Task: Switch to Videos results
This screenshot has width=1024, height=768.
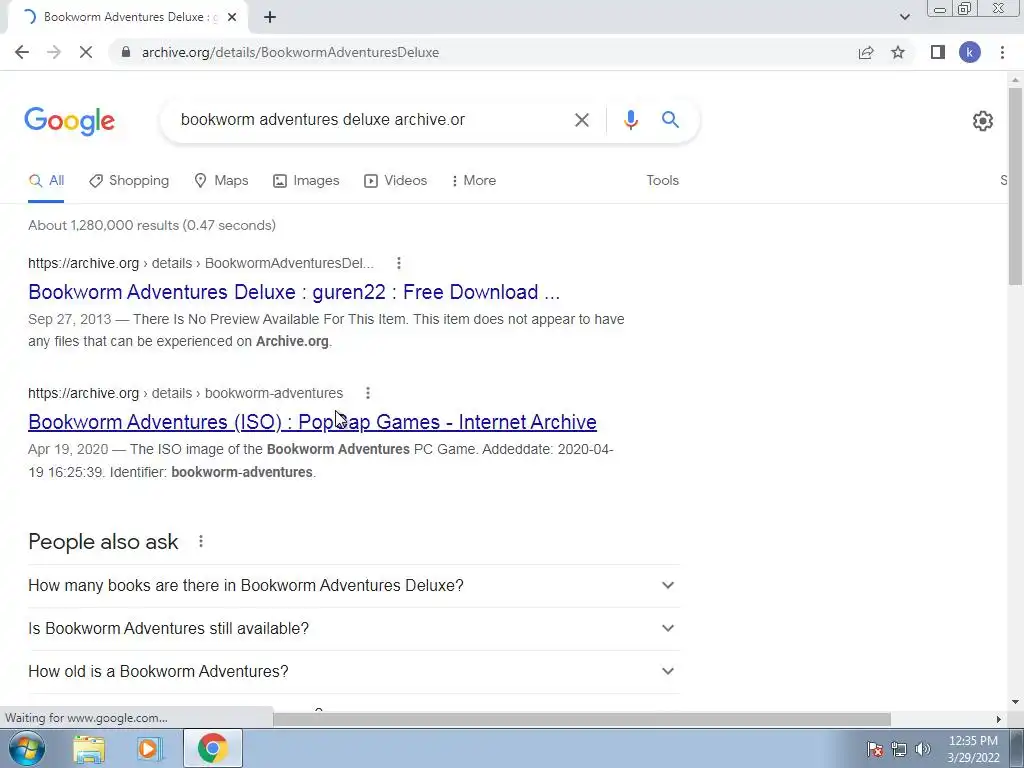Action: point(395,181)
